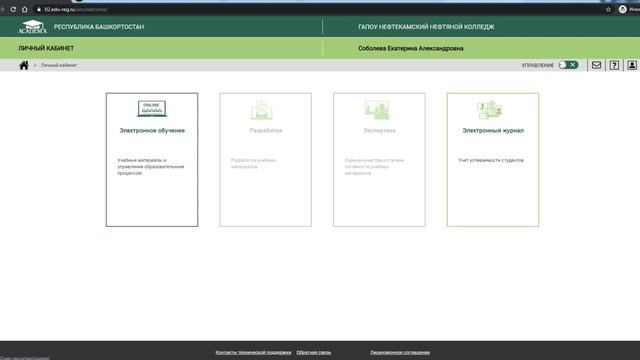Open the Экспертиза card title

(380, 131)
